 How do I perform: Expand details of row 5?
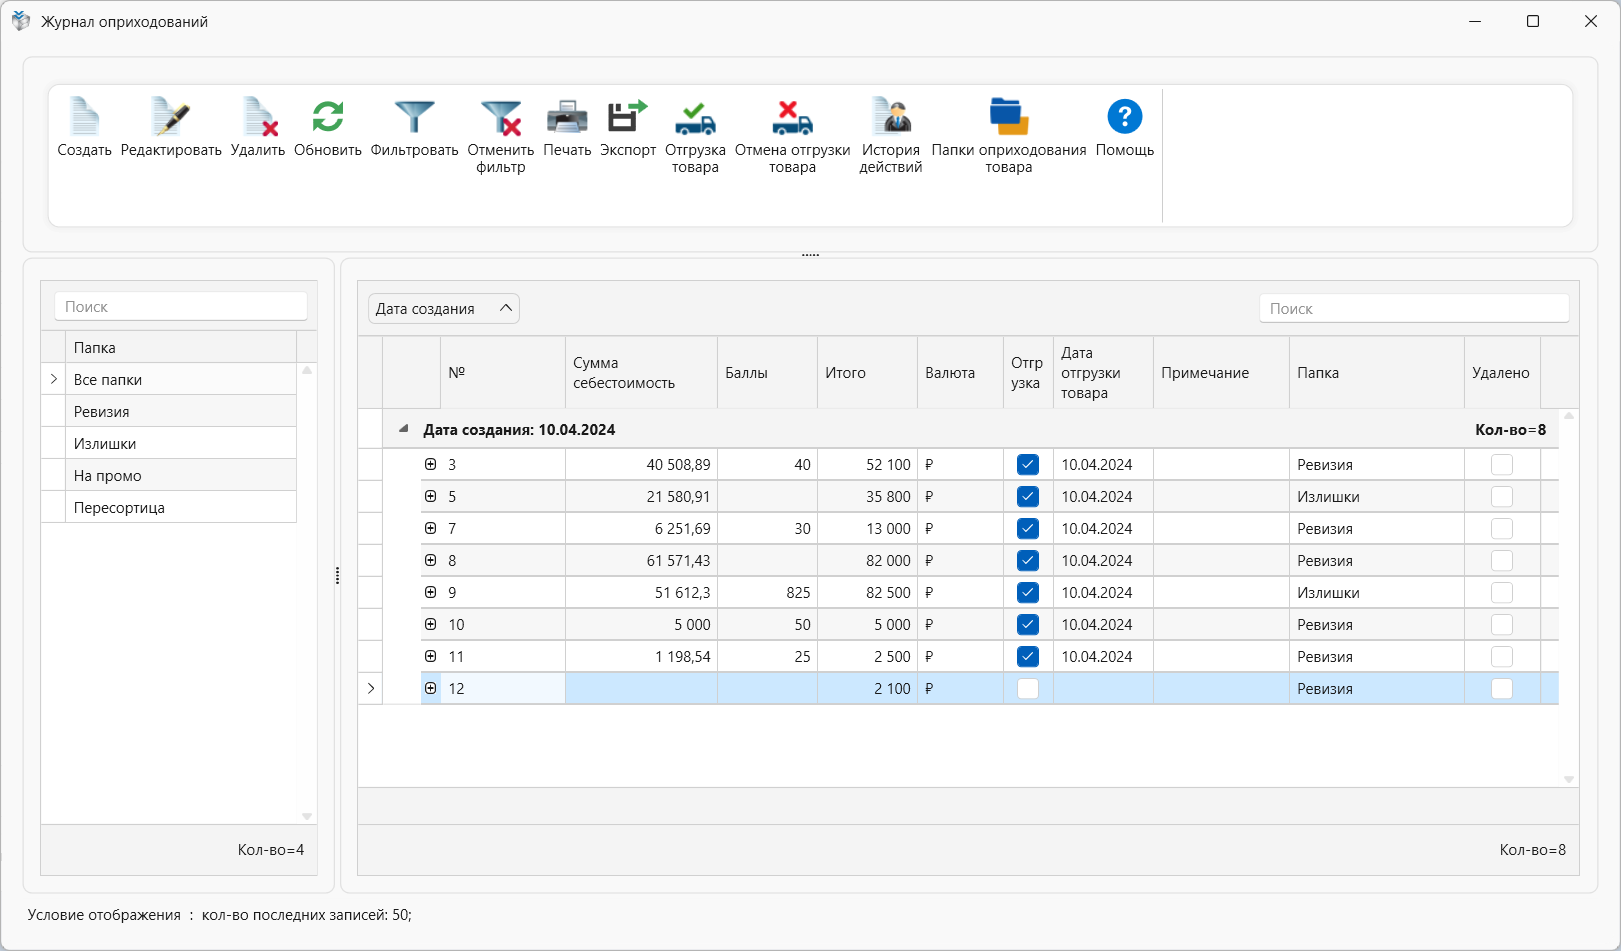pos(431,496)
